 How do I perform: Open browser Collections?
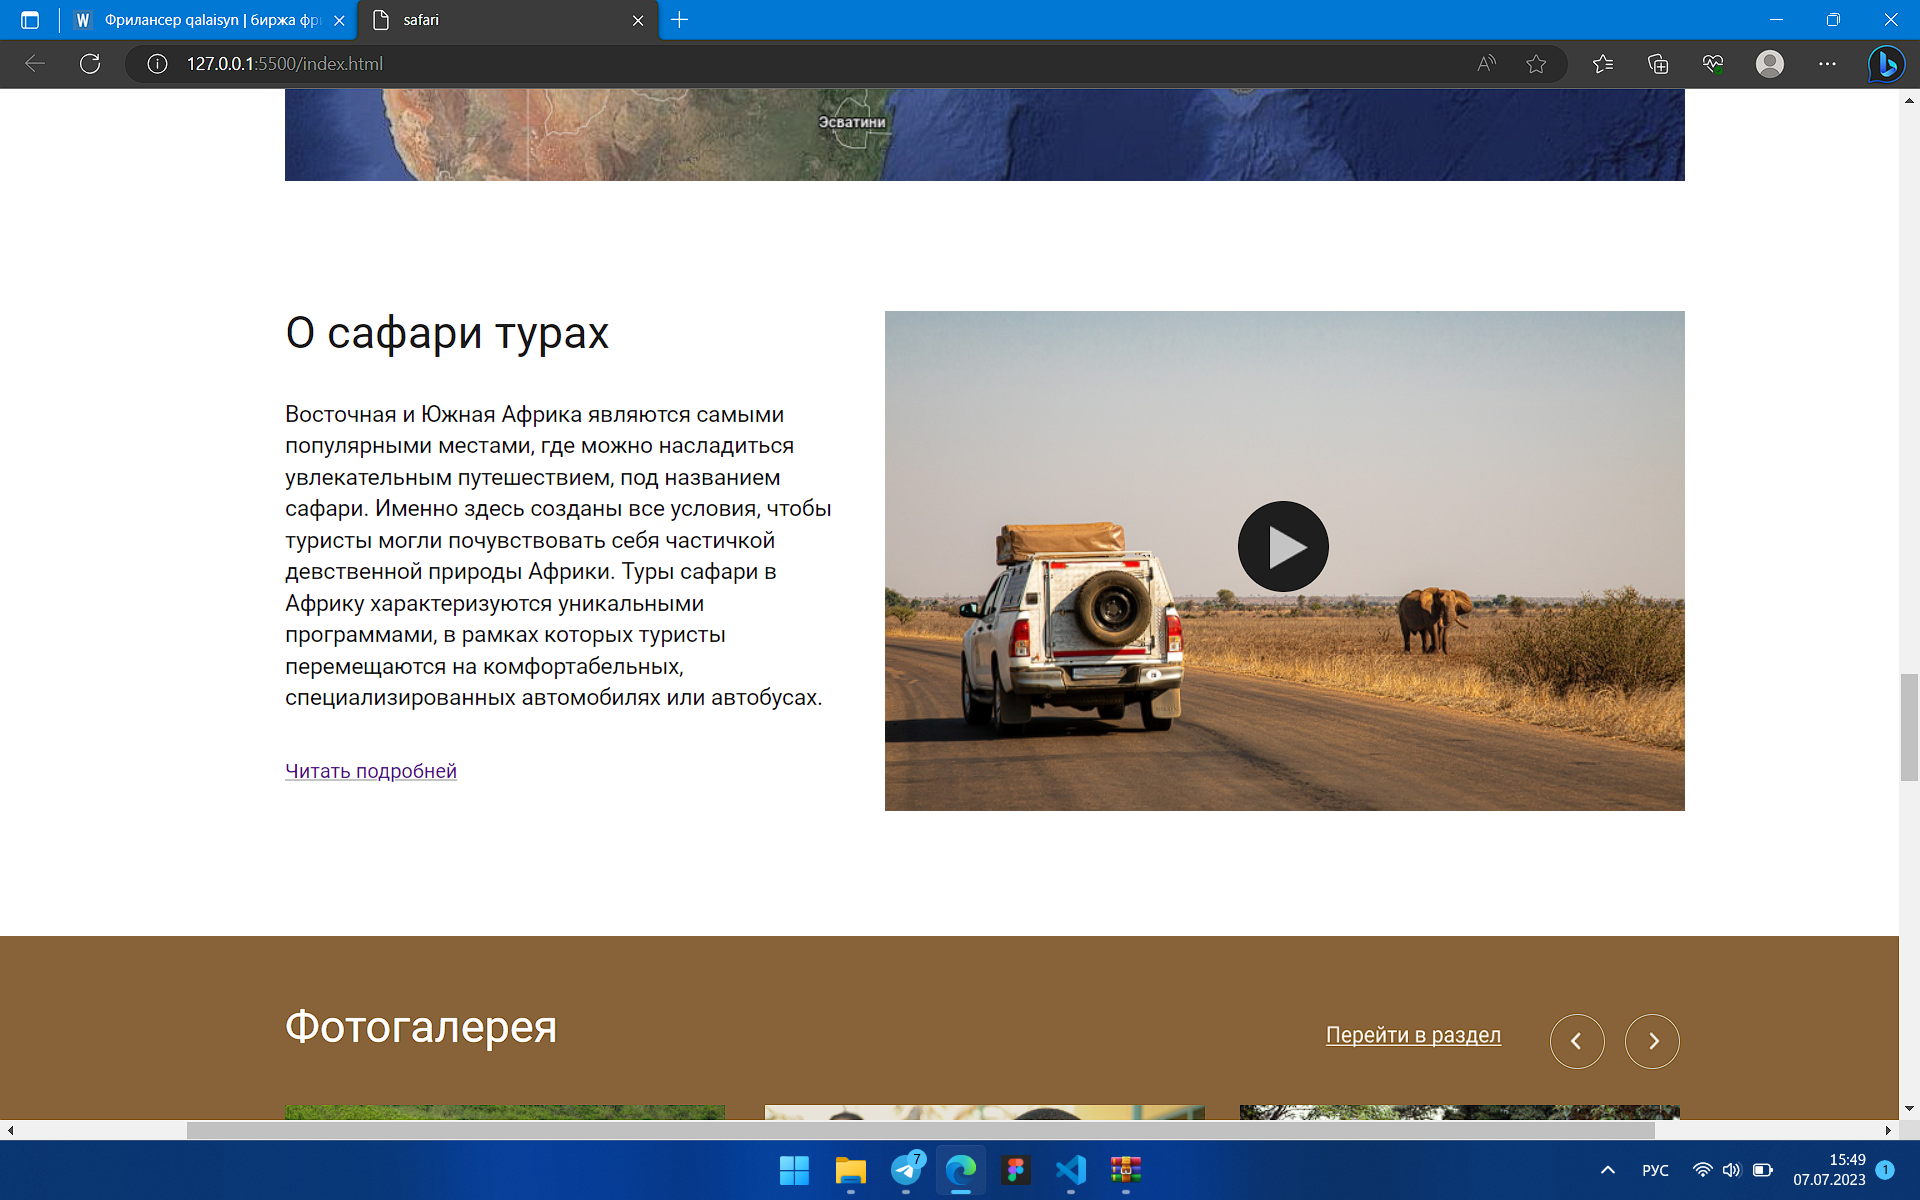point(1658,64)
